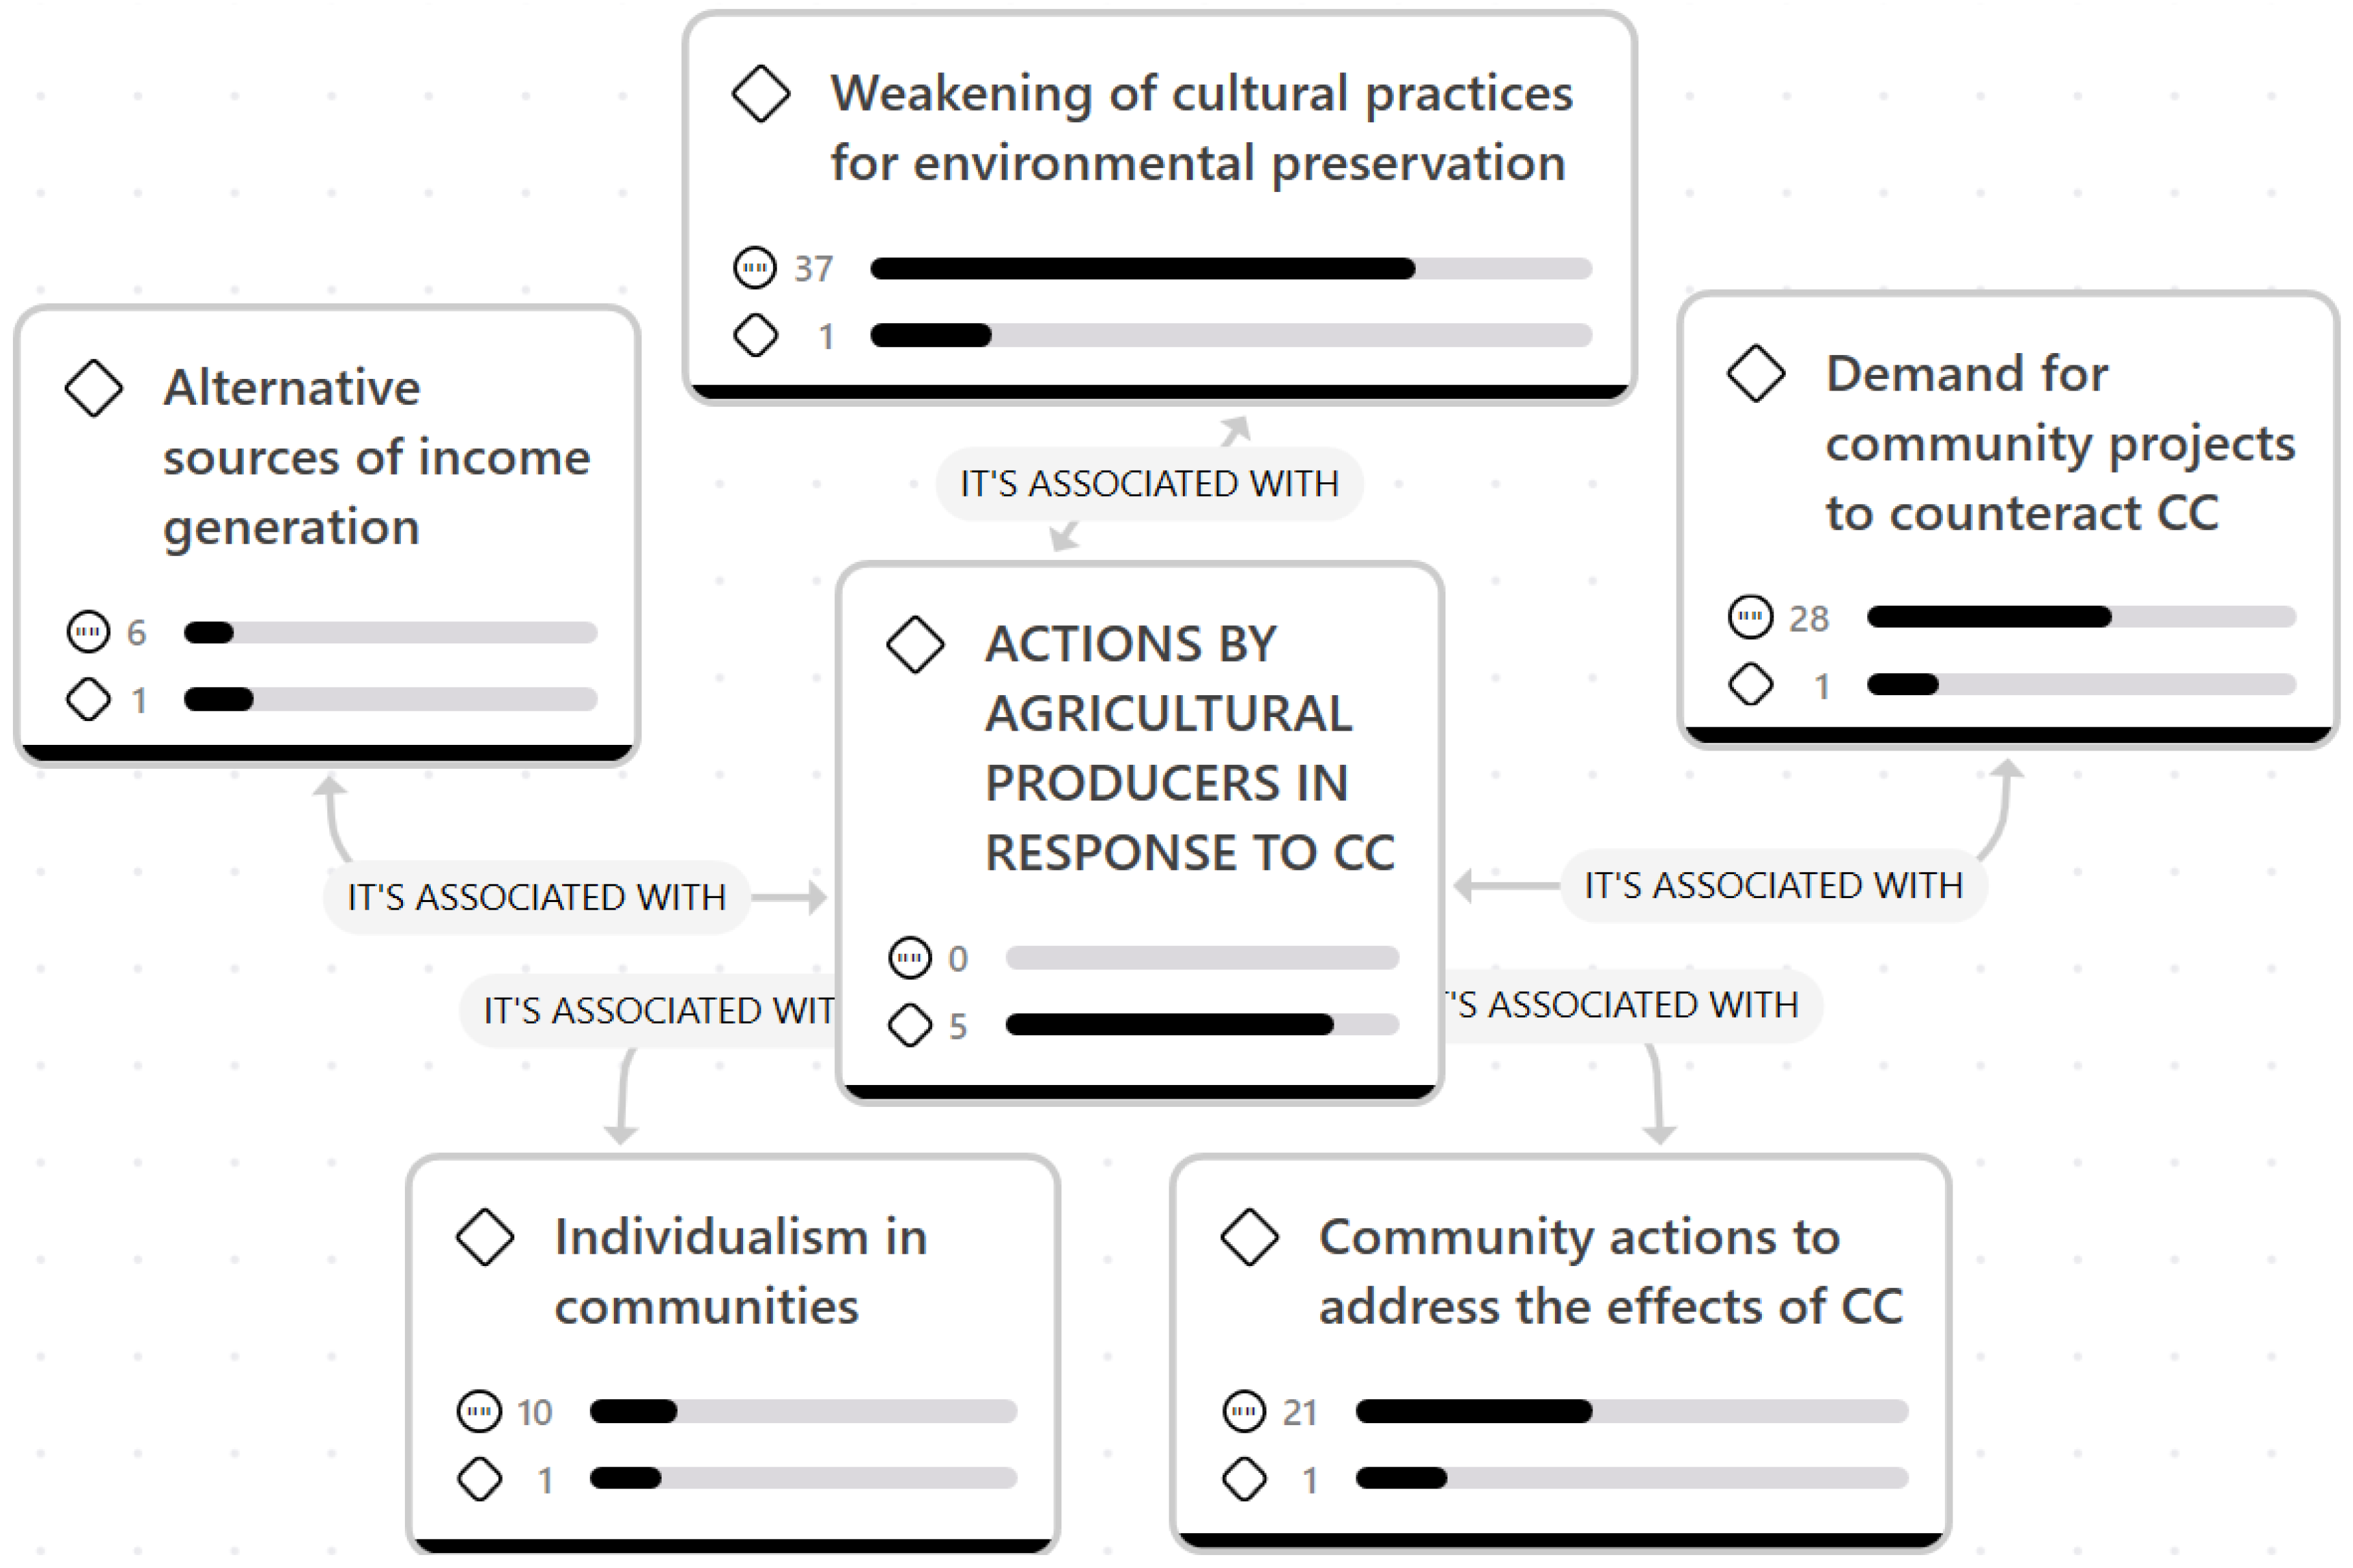
Task: Click the diamond icon beside Community actions title
Action: click(x=1249, y=1237)
